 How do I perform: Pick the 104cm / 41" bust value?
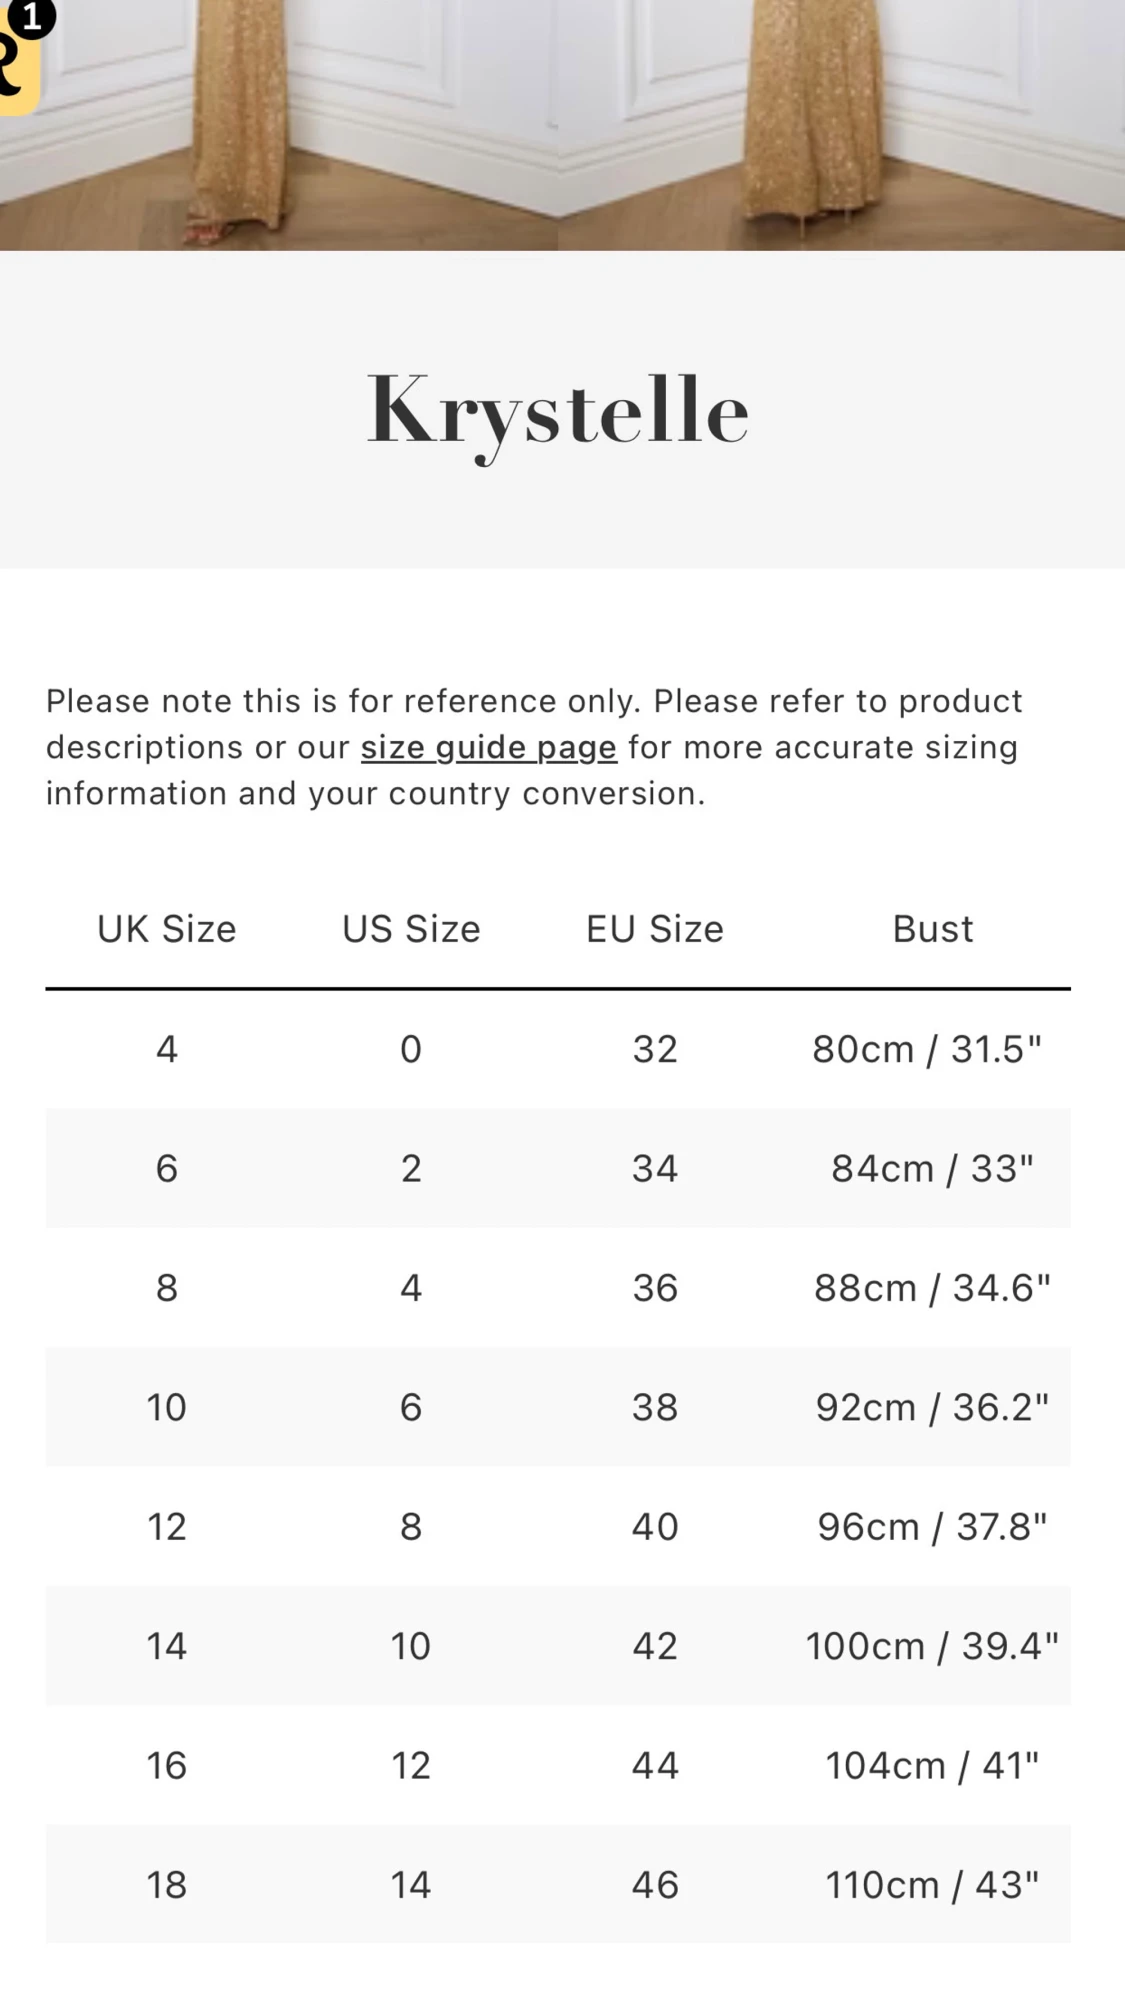[932, 1766]
